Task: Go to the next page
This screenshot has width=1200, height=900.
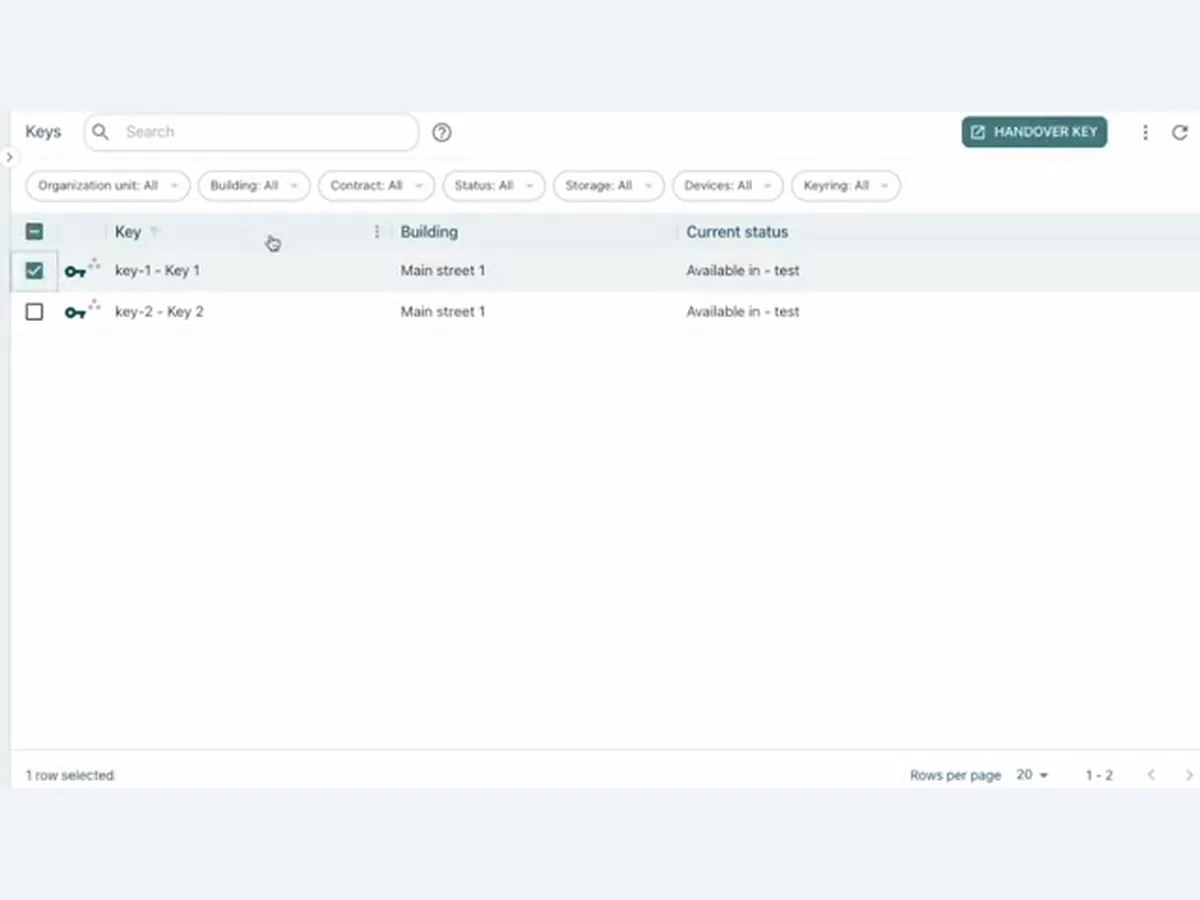Action: pyautogui.click(x=1188, y=775)
